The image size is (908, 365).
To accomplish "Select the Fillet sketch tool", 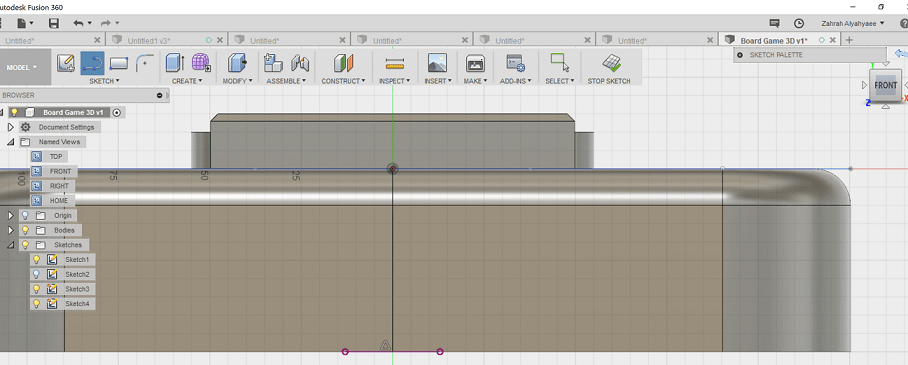I will point(145,63).
